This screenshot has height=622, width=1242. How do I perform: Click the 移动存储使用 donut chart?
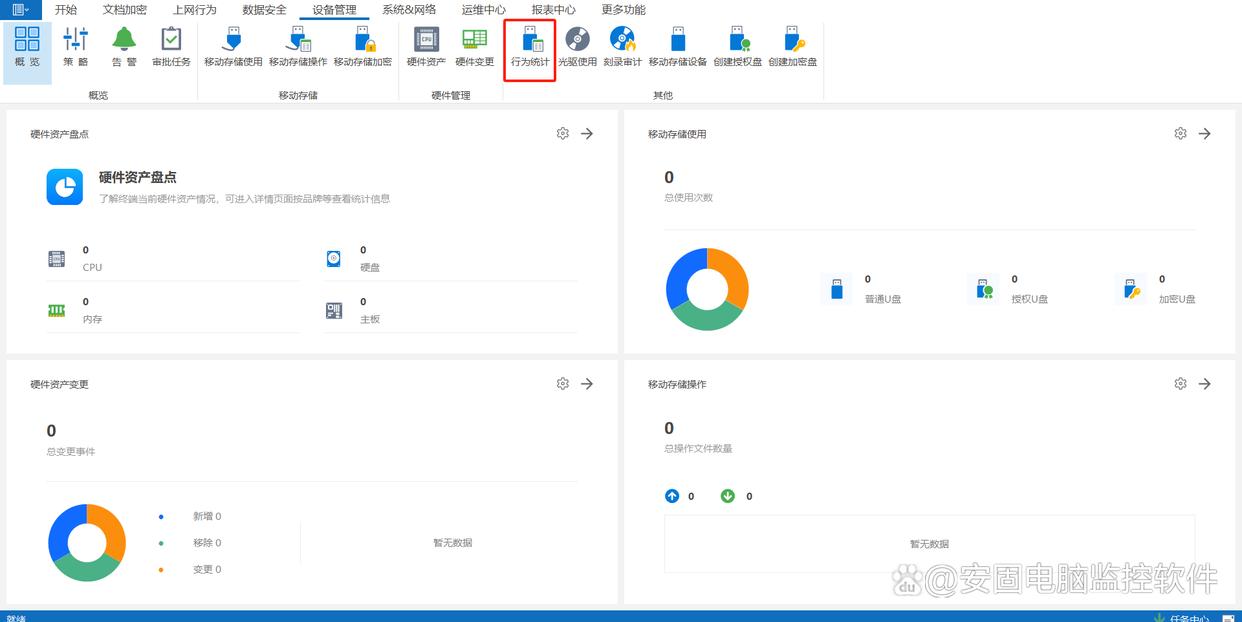707,289
